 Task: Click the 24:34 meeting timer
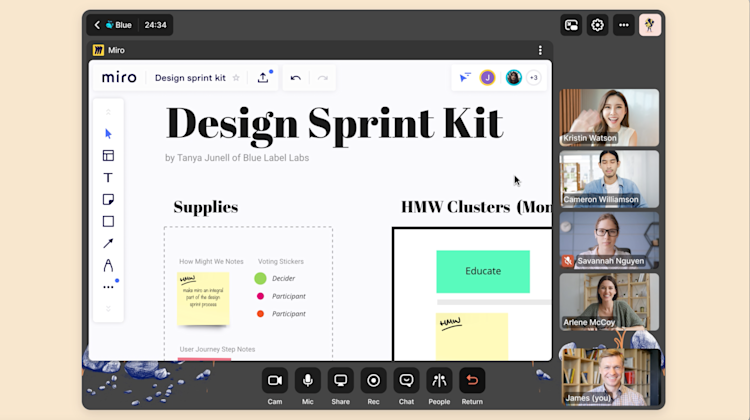pos(155,25)
